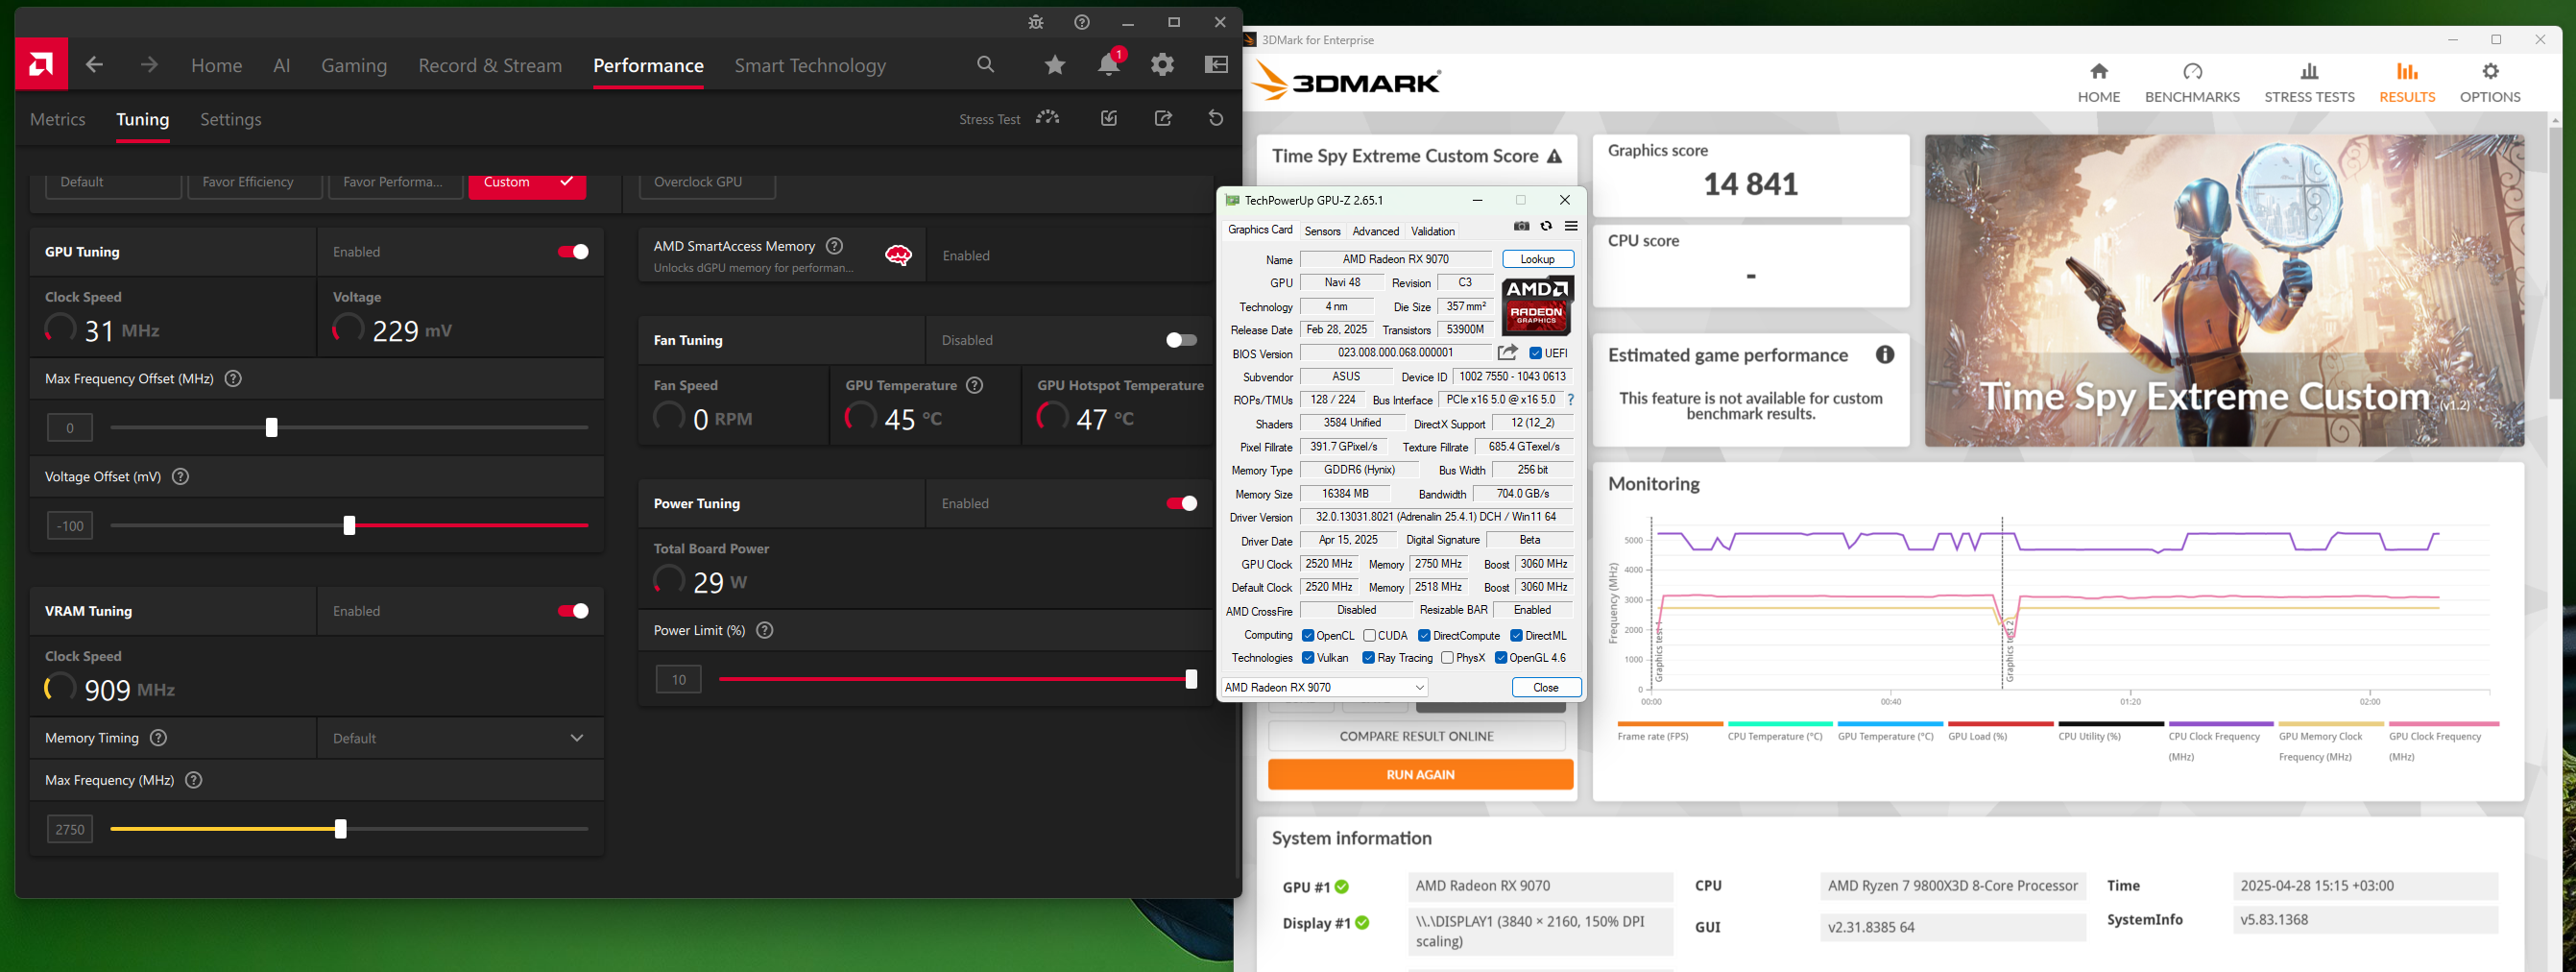The image size is (2576, 972).
Task: Enable the Fan Tuning toggle
Action: (x=1181, y=340)
